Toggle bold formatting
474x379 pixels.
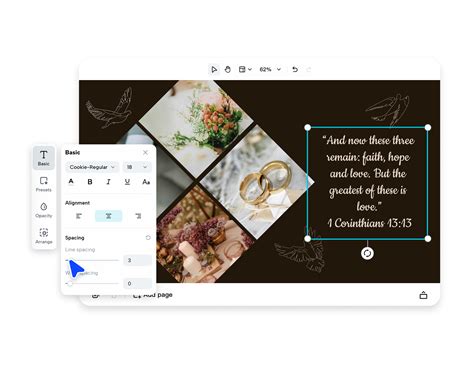coord(90,182)
